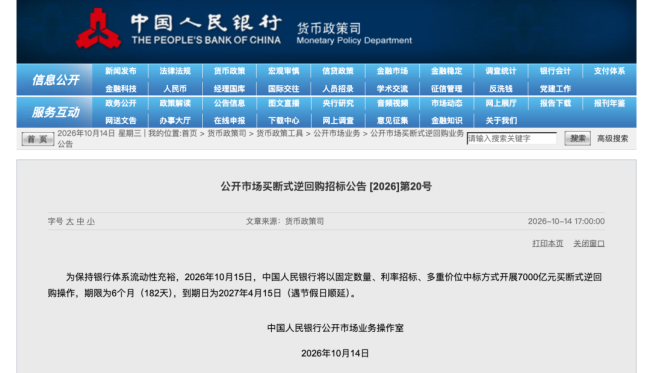This screenshot has width=650, height=373.
Task: Open the 网送文告 link
Action: pyautogui.click(x=121, y=121)
